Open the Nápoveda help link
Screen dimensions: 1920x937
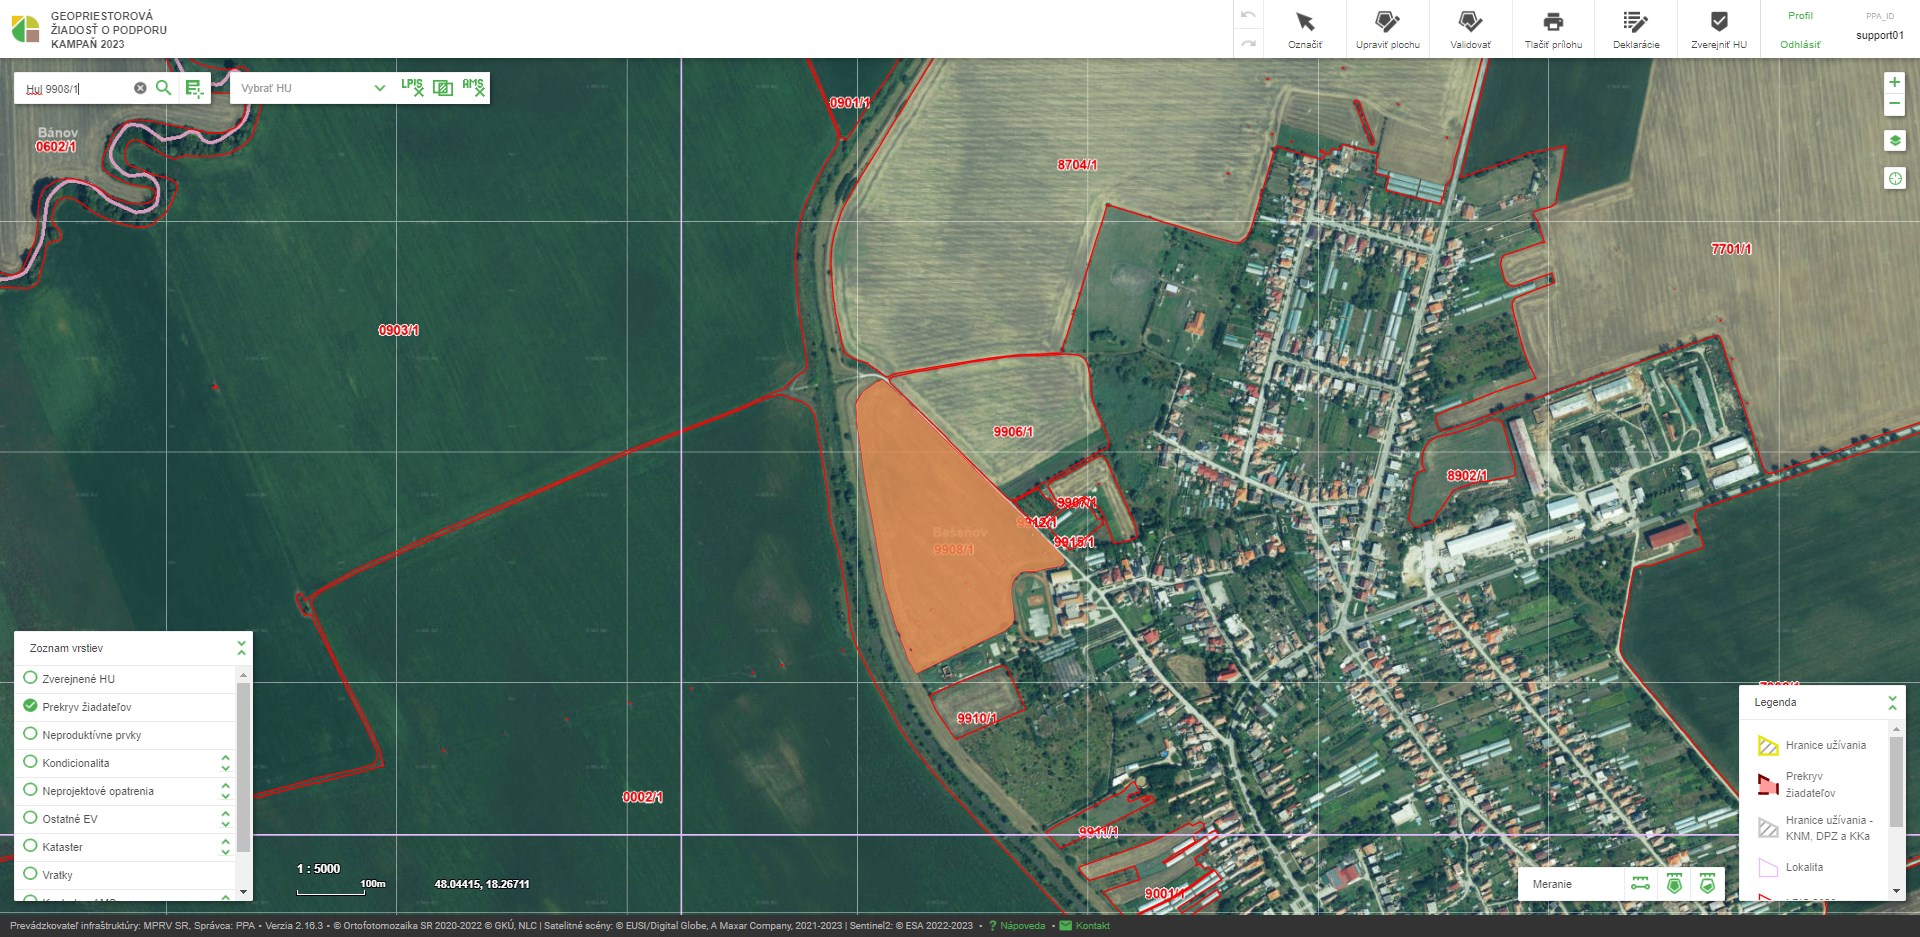(x=1023, y=926)
